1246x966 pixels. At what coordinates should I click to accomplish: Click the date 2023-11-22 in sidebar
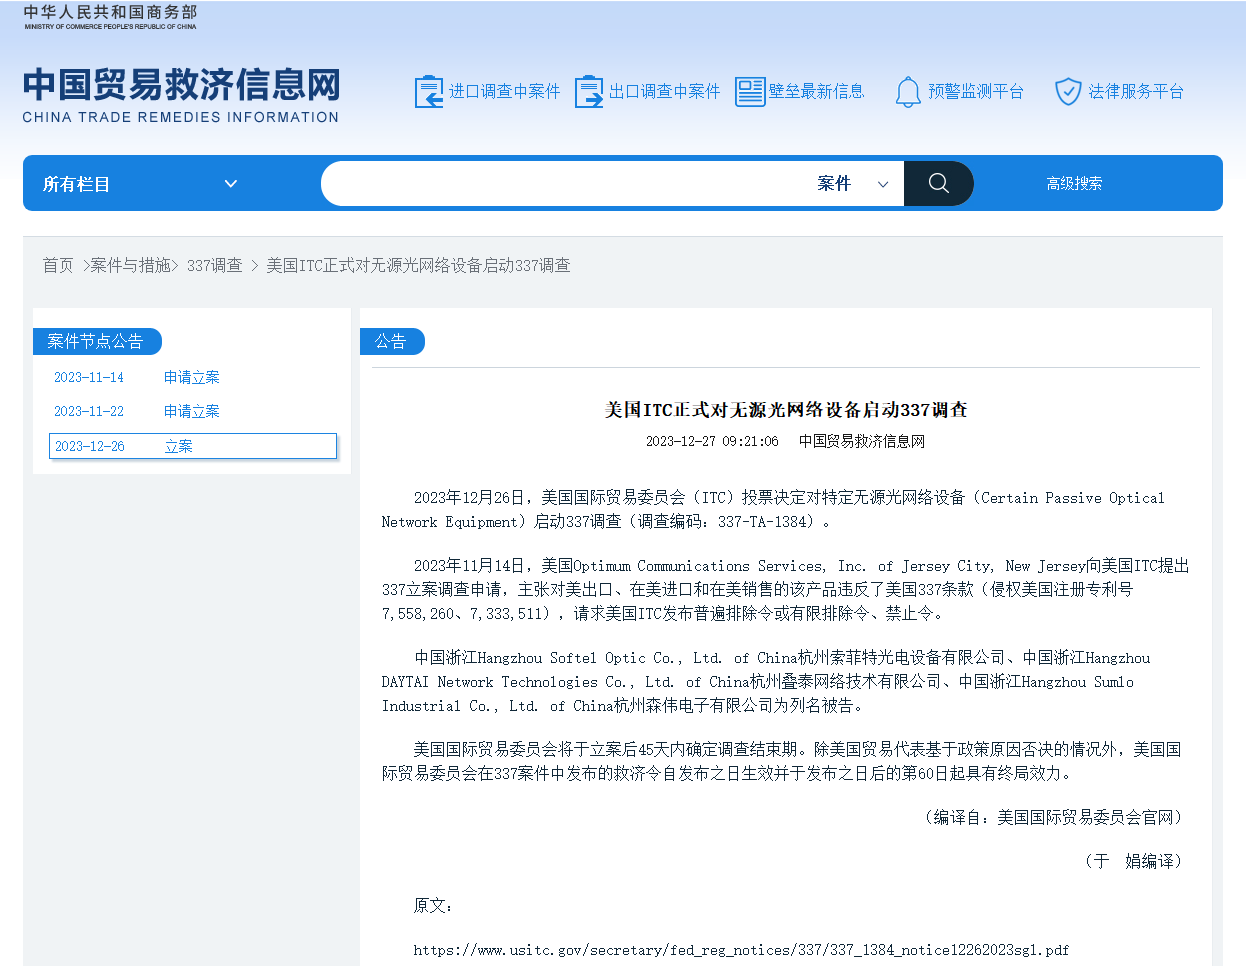click(x=89, y=411)
